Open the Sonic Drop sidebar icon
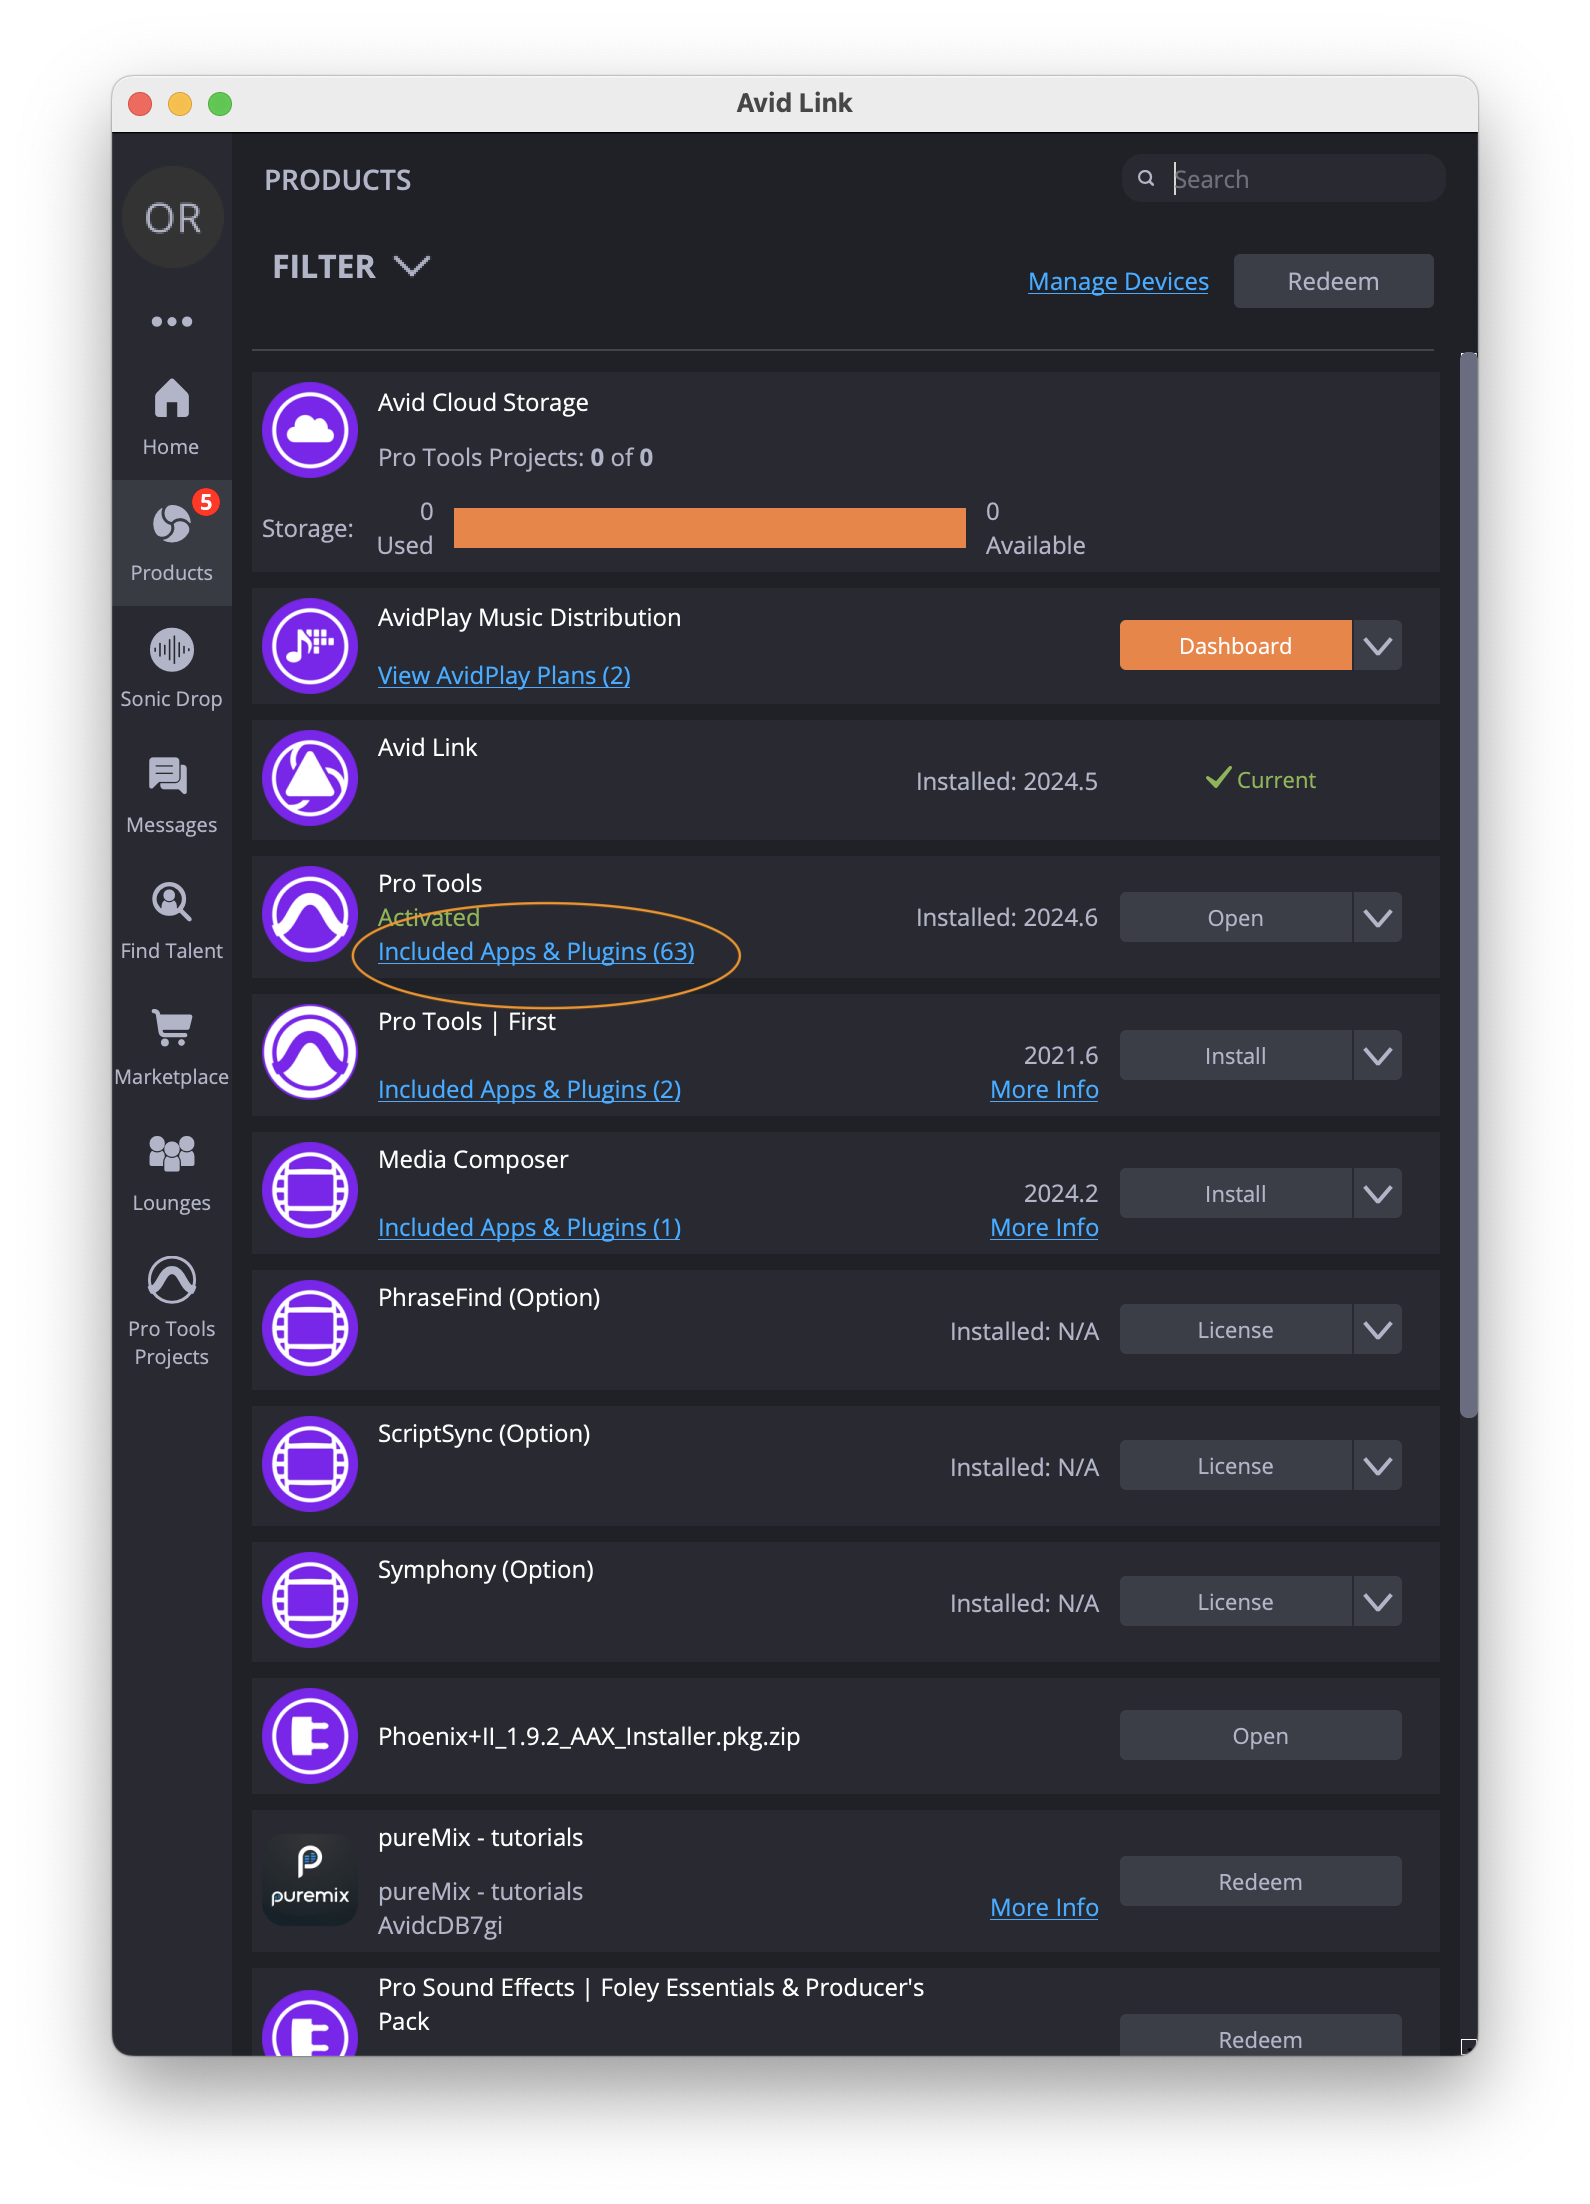Screen dimensions: 1590x2204 coord(171,669)
